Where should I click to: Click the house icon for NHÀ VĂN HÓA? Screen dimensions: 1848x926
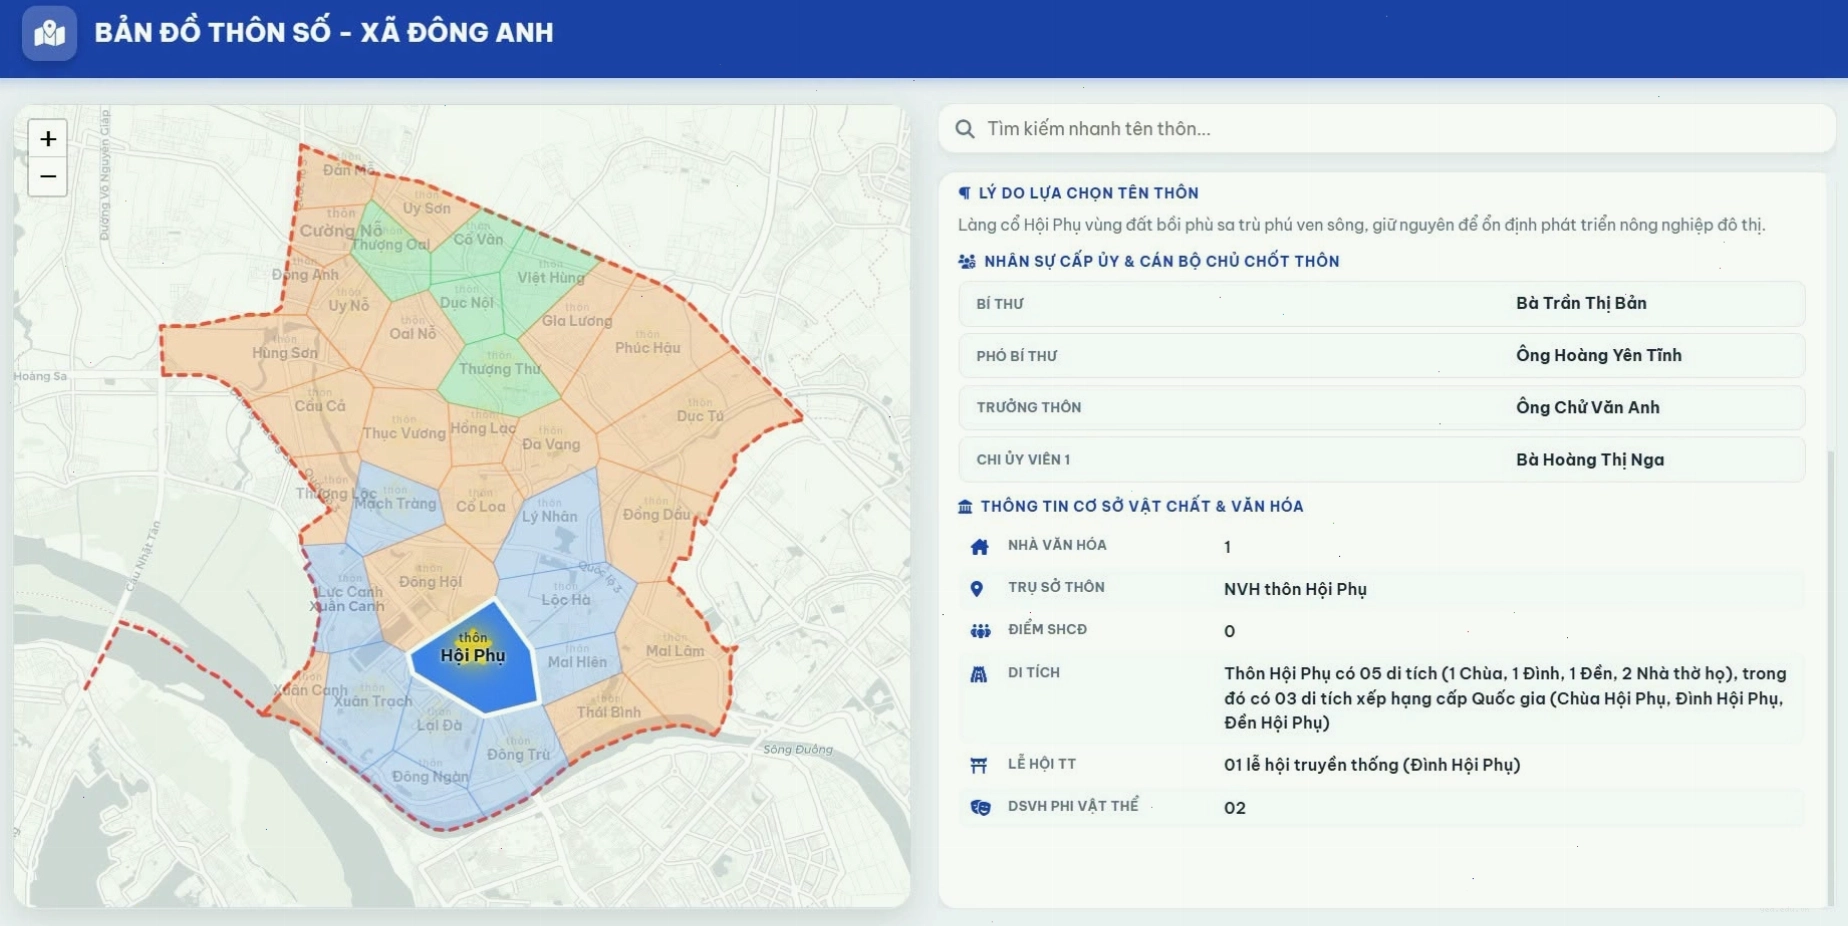tap(979, 546)
